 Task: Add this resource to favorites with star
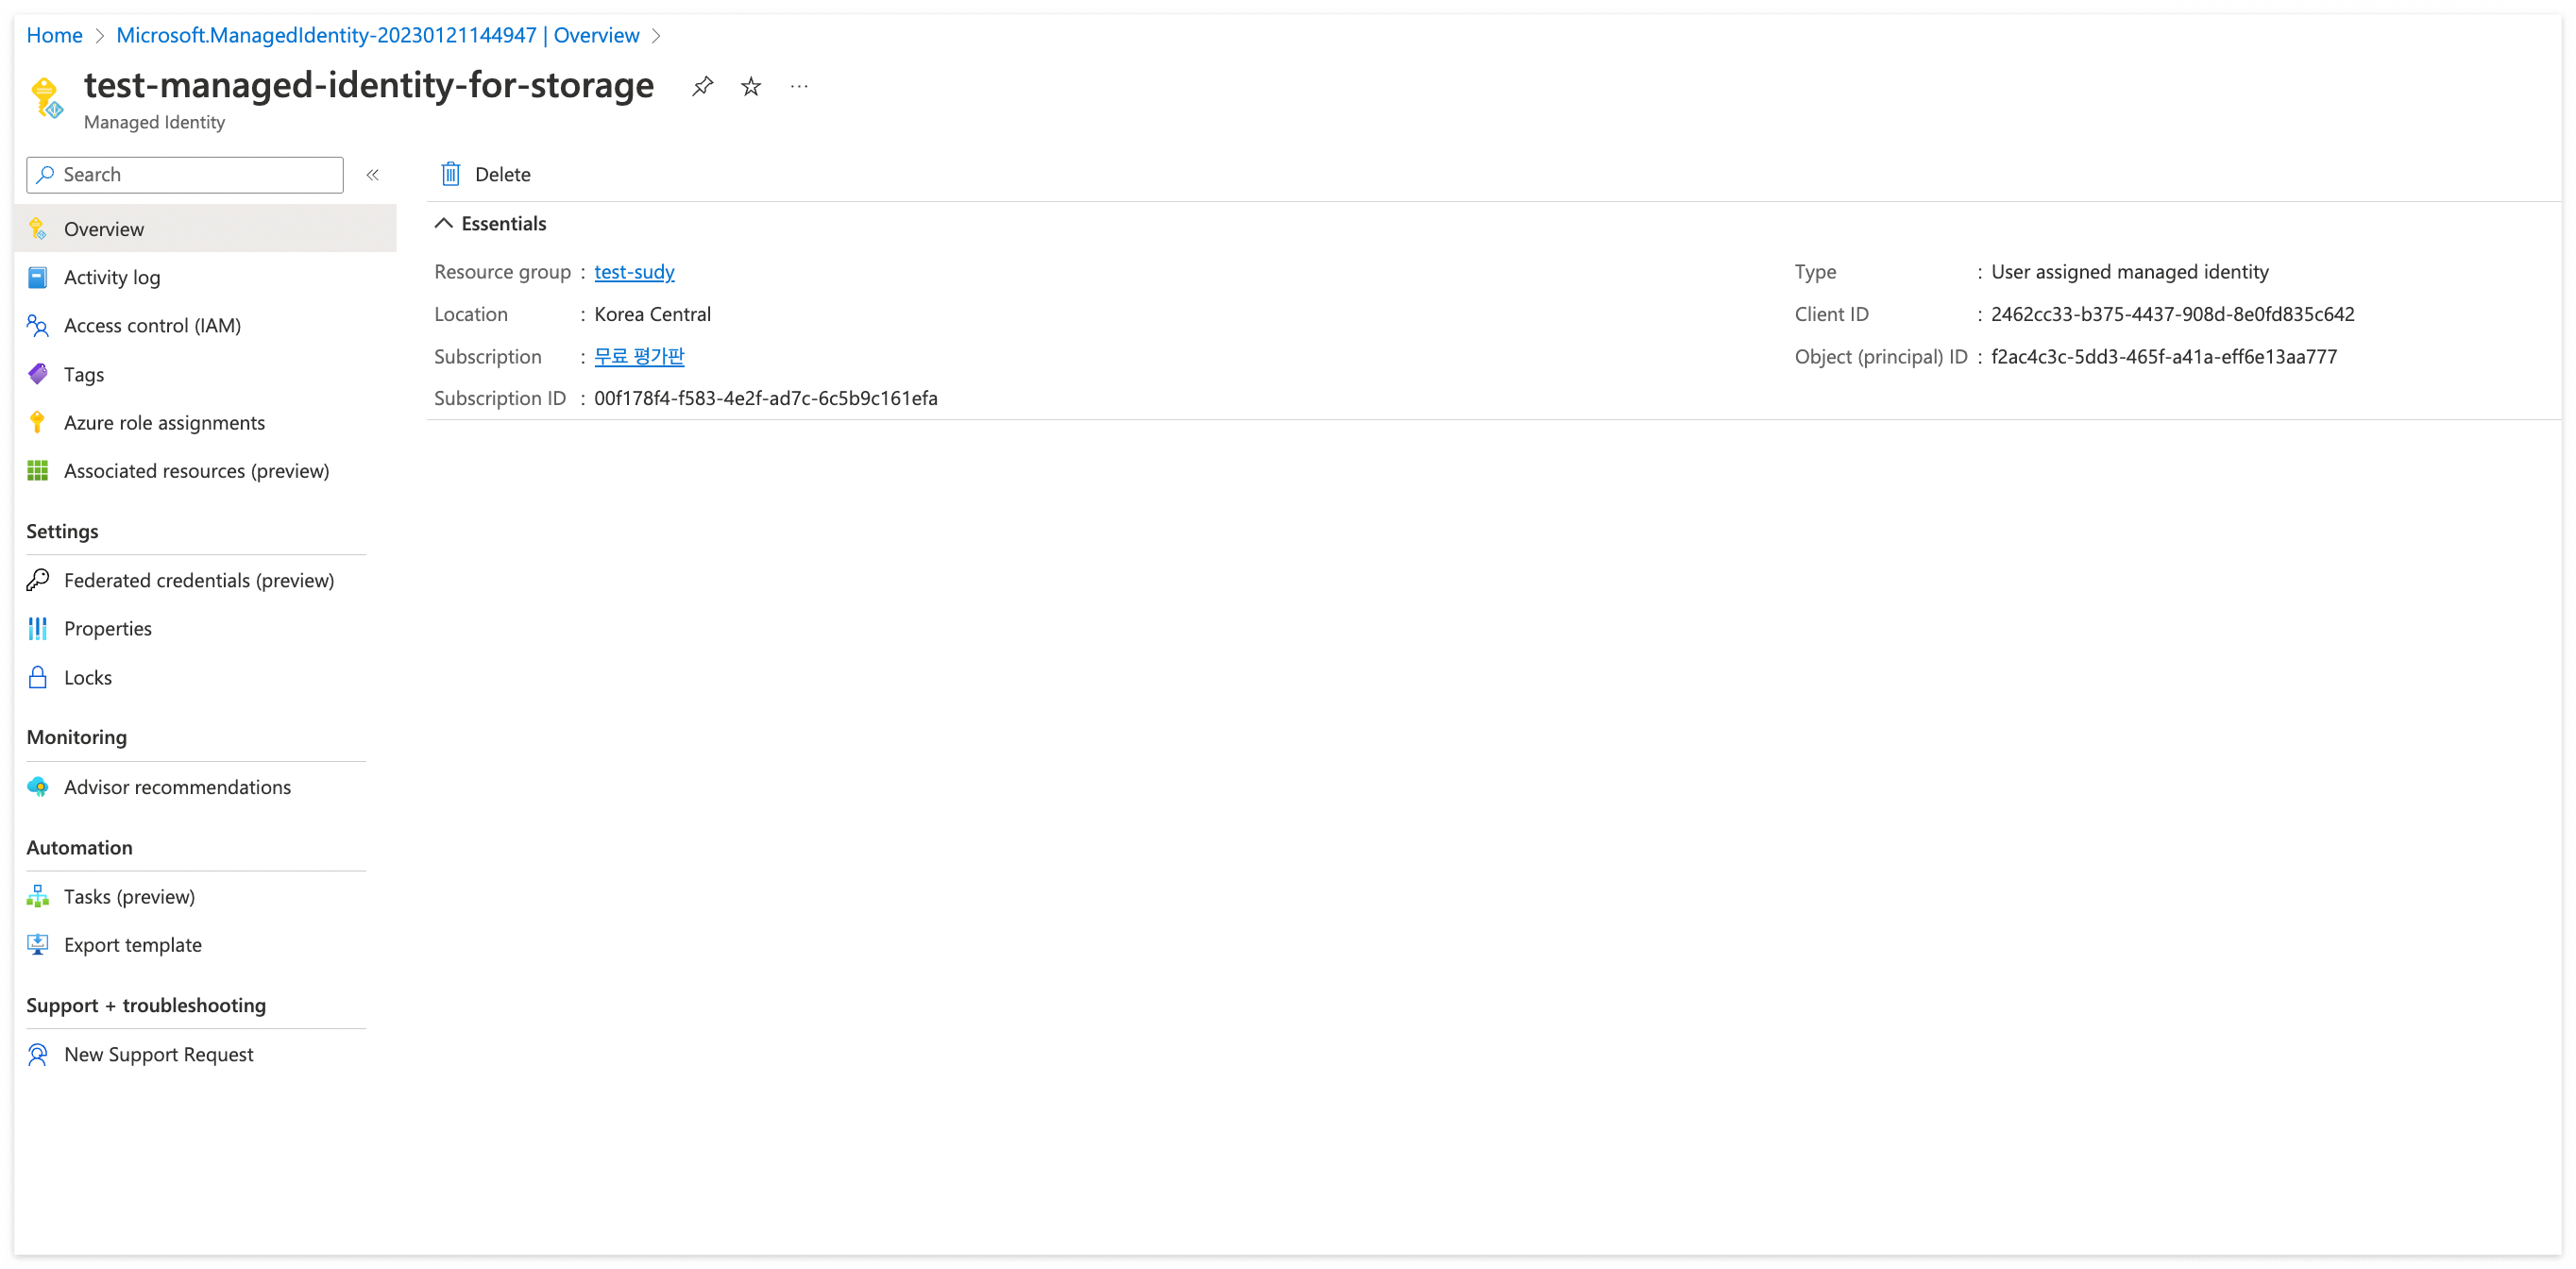(751, 87)
